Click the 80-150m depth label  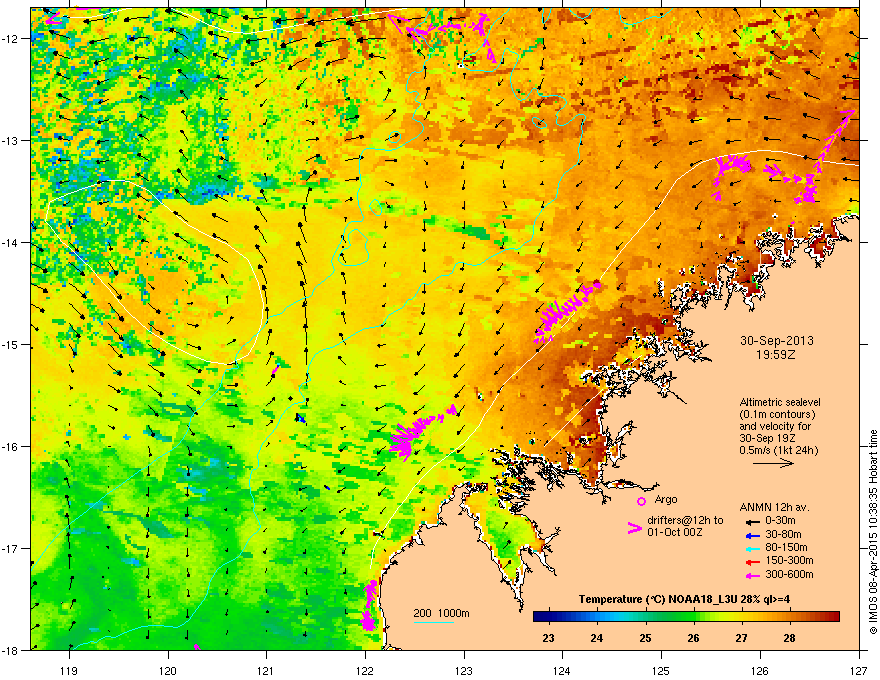pyautogui.click(x=786, y=548)
